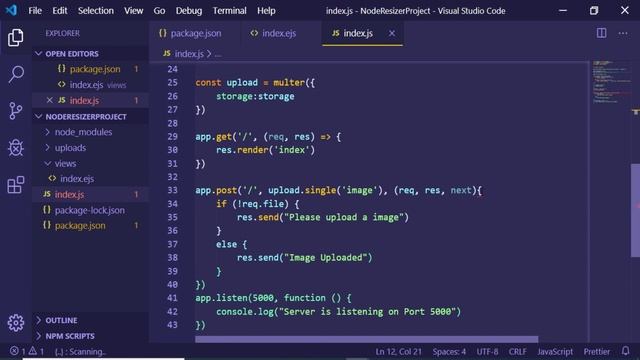Click the multer call on line 25
The height and width of the screenshot is (360, 640).
pyautogui.click(x=289, y=82)
